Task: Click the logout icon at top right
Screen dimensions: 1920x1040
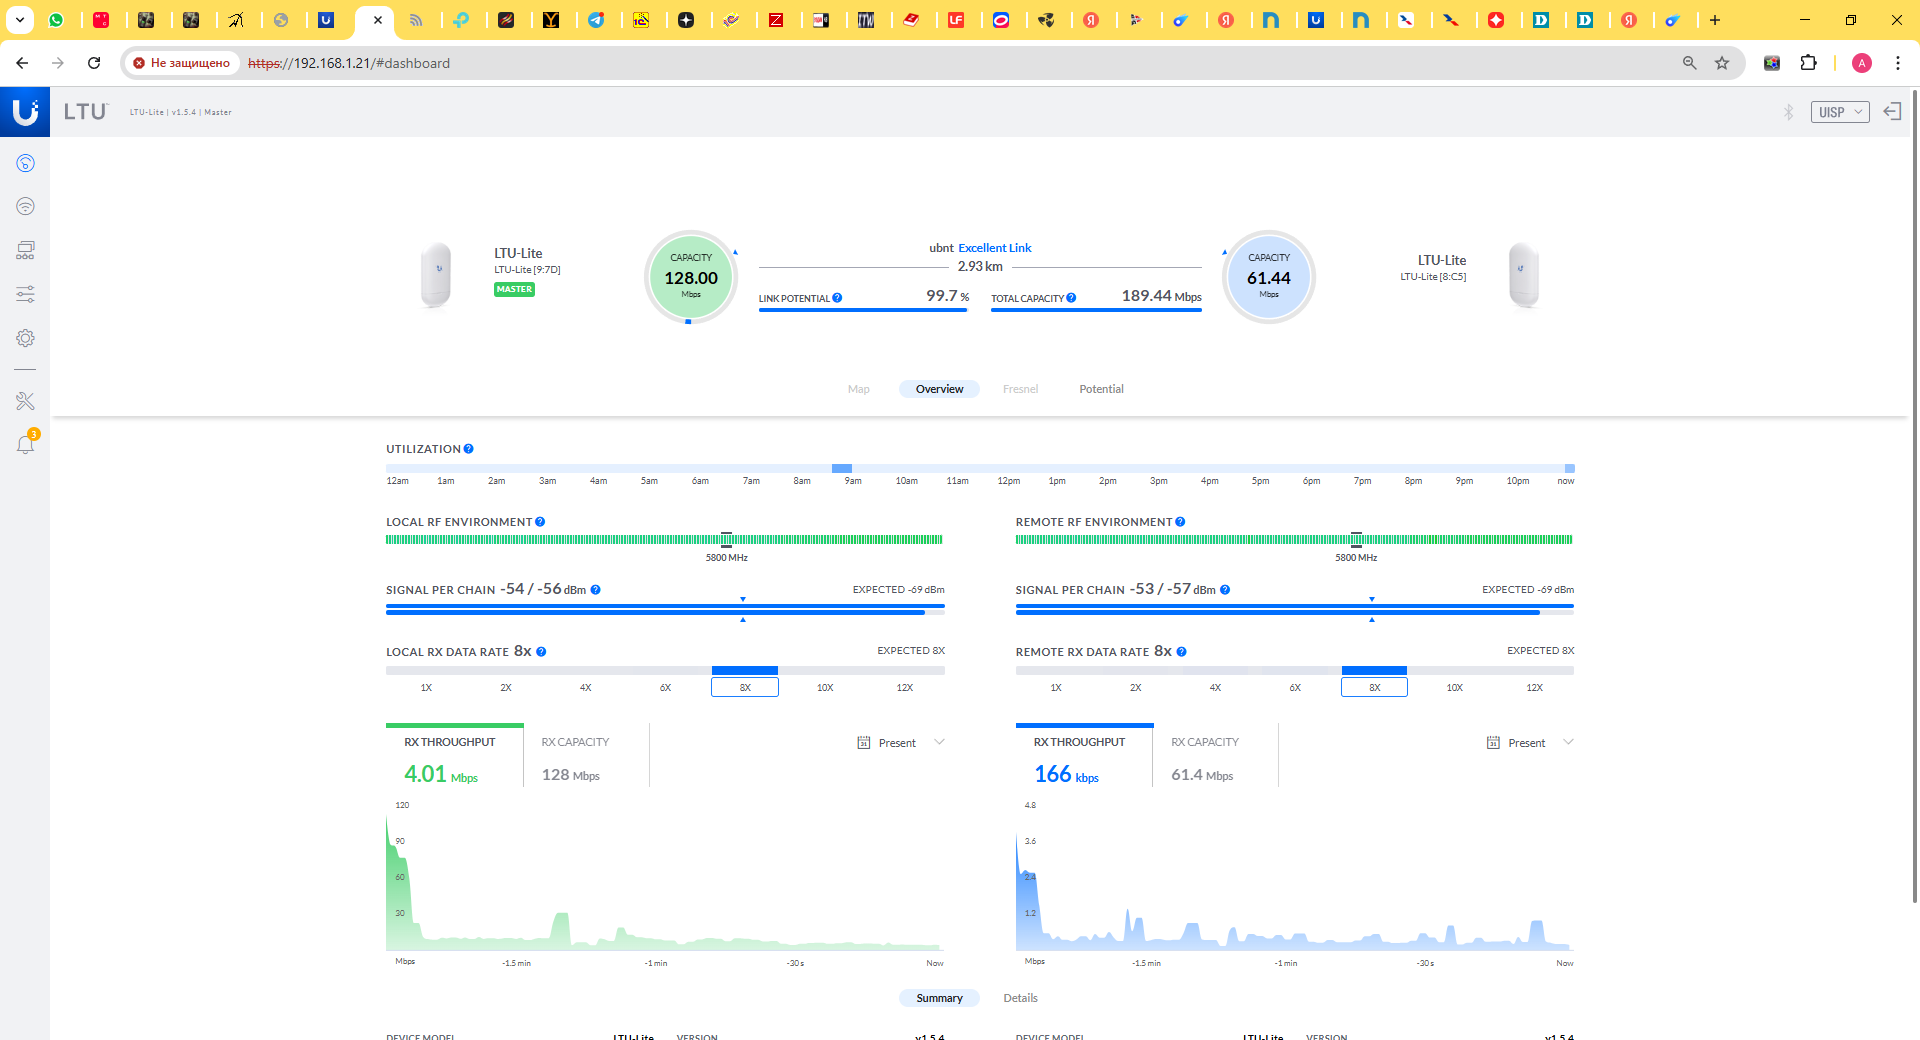Action: pos(1892,111)
